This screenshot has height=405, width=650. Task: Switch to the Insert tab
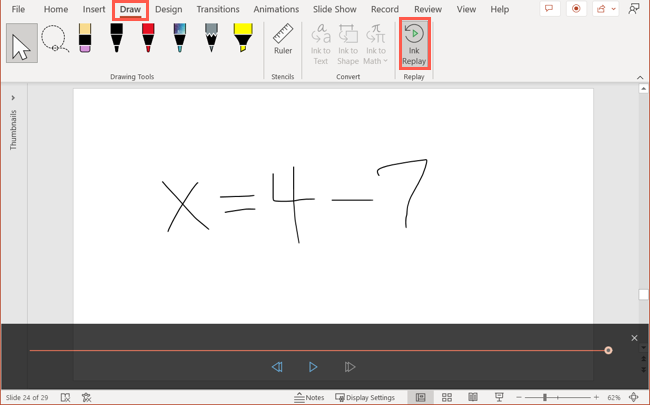click(x=94, y=9)
